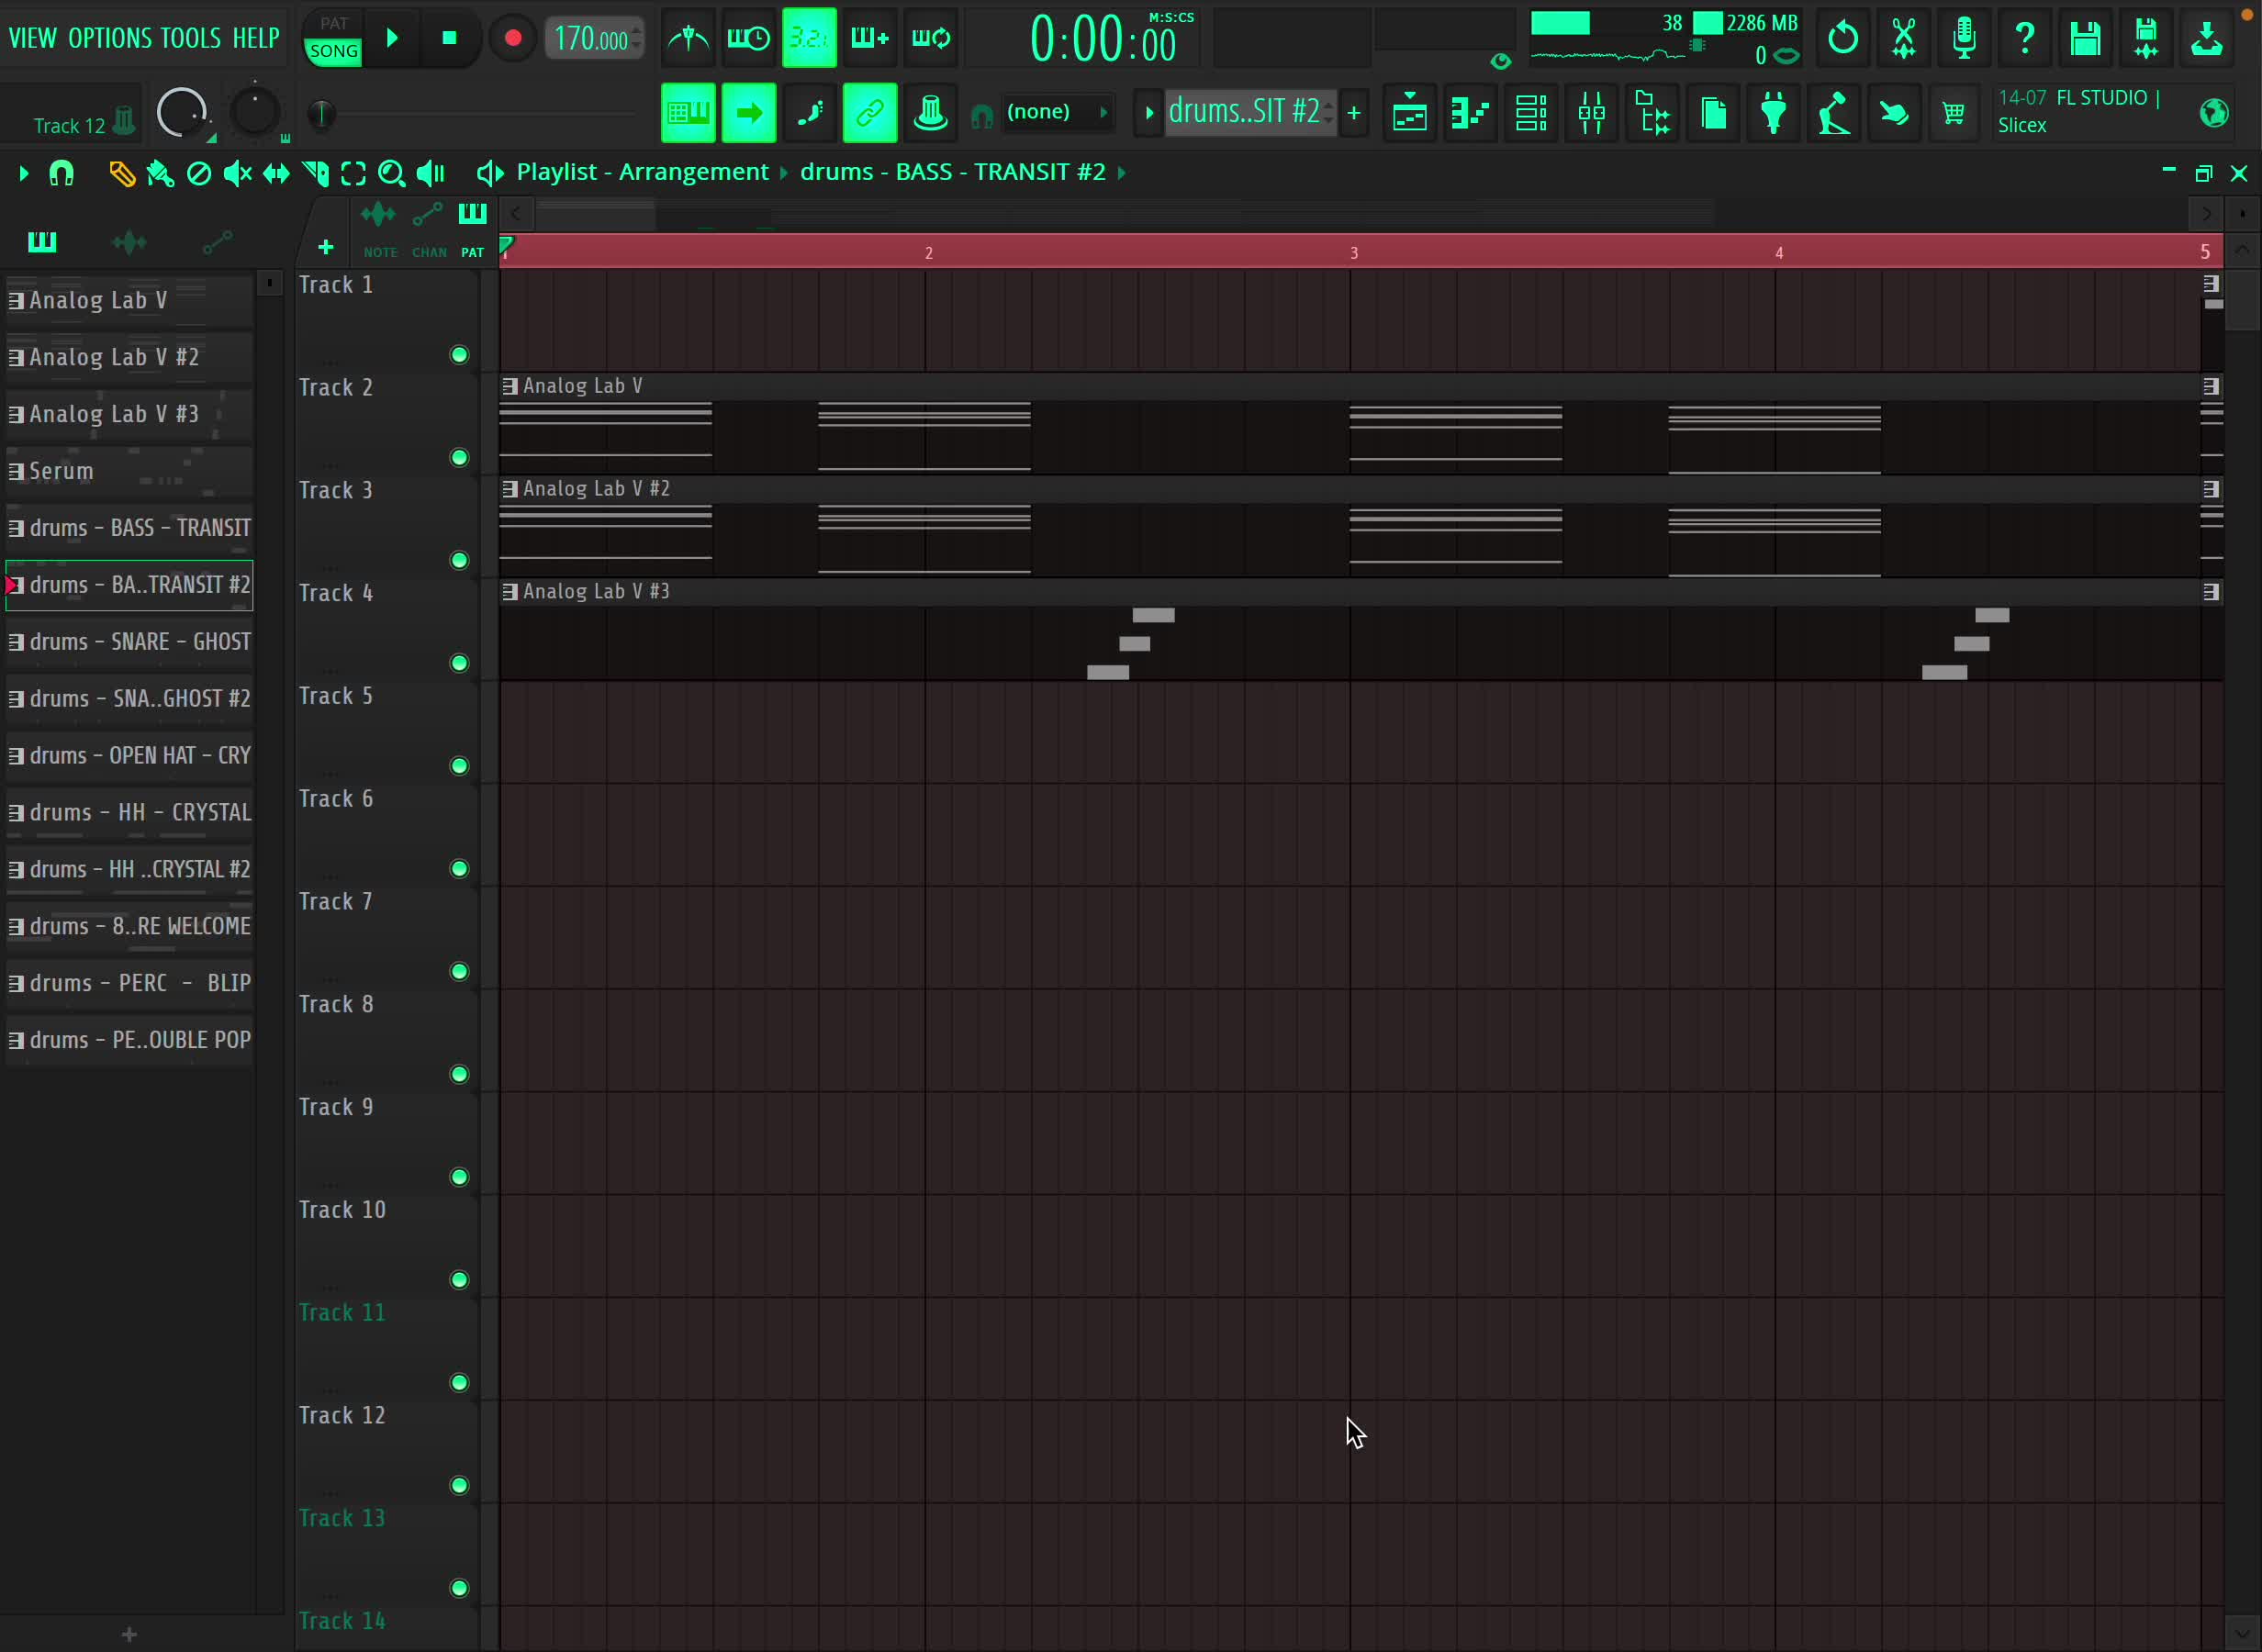The image size is (2262, 1652).
Task: Select the Slice tool in playlist toolbar
Action: coord(315,174)
